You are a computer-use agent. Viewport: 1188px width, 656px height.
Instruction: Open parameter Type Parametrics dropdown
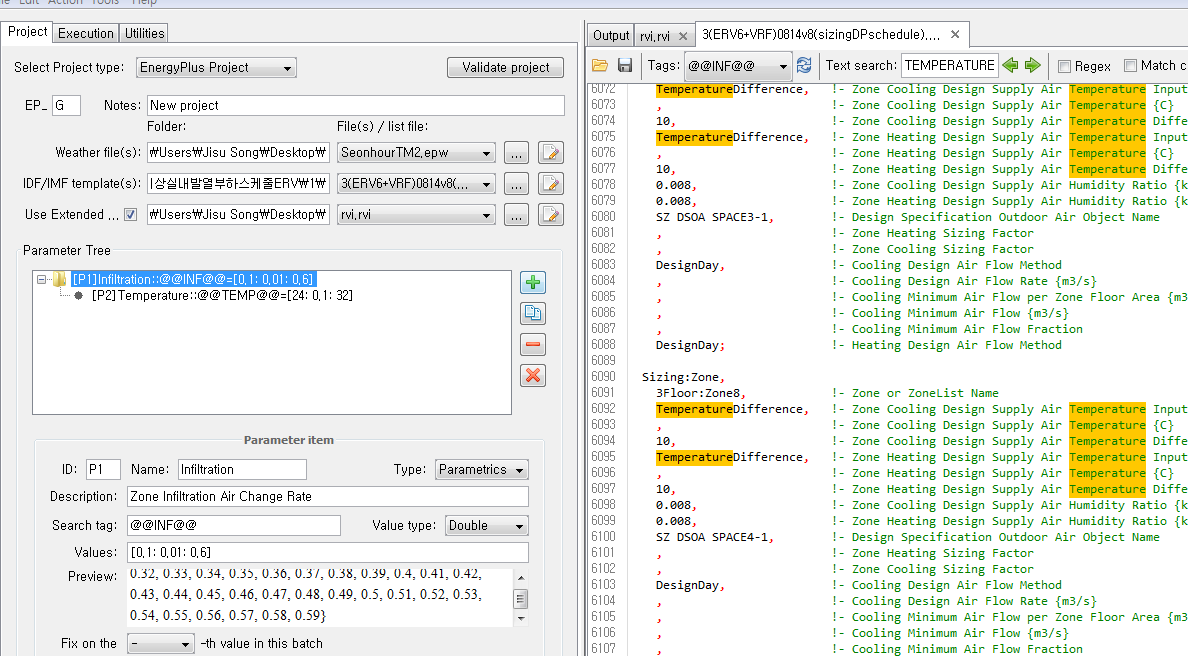pos(482,470)
